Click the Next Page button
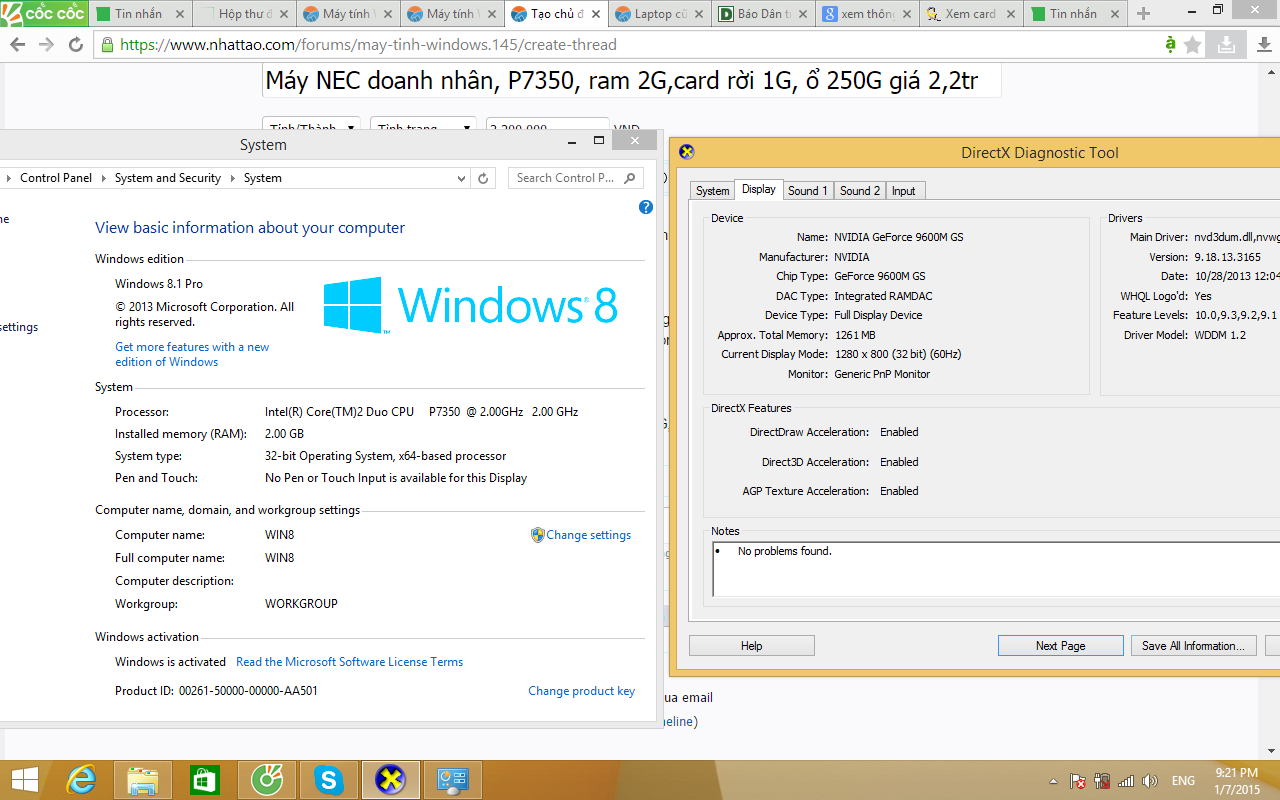The width and height of the screenshot is (1280, 800). click(x=1061, y=646)
